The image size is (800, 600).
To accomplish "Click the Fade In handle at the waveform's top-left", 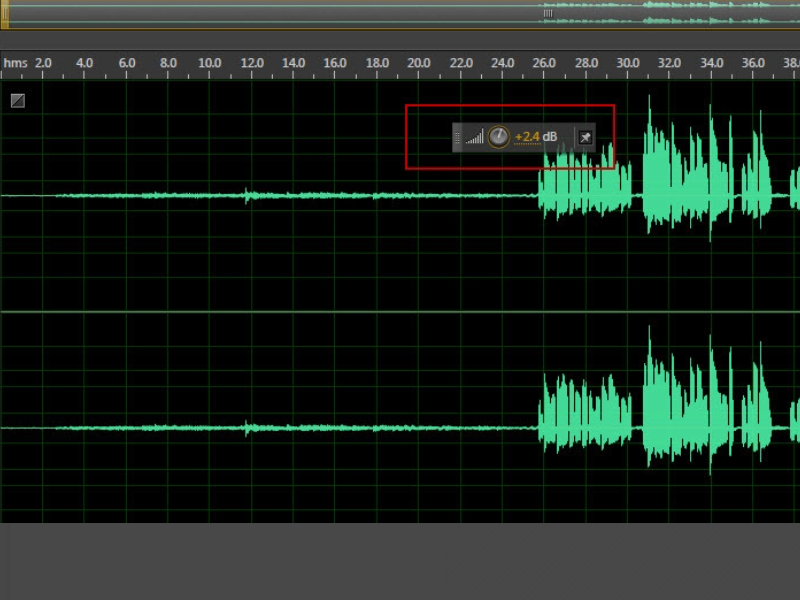I will tap(18, 100).
